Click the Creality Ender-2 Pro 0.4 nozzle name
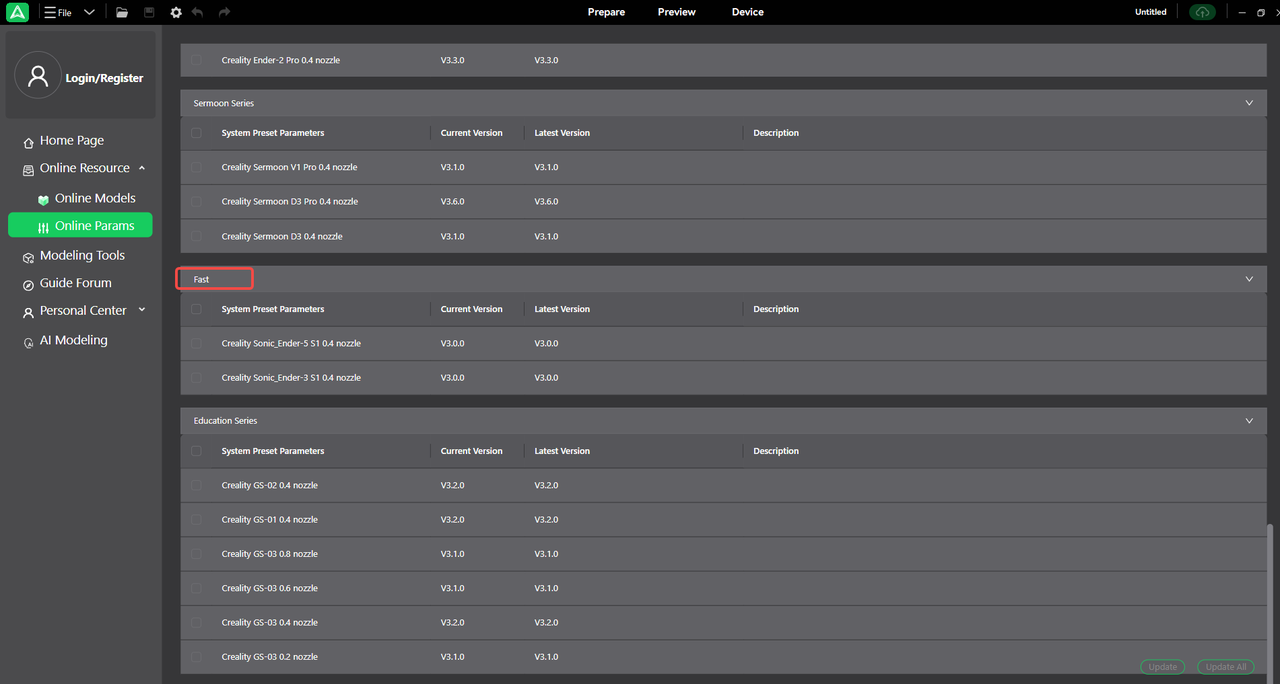1280x684 pixels. pos(280,60)
